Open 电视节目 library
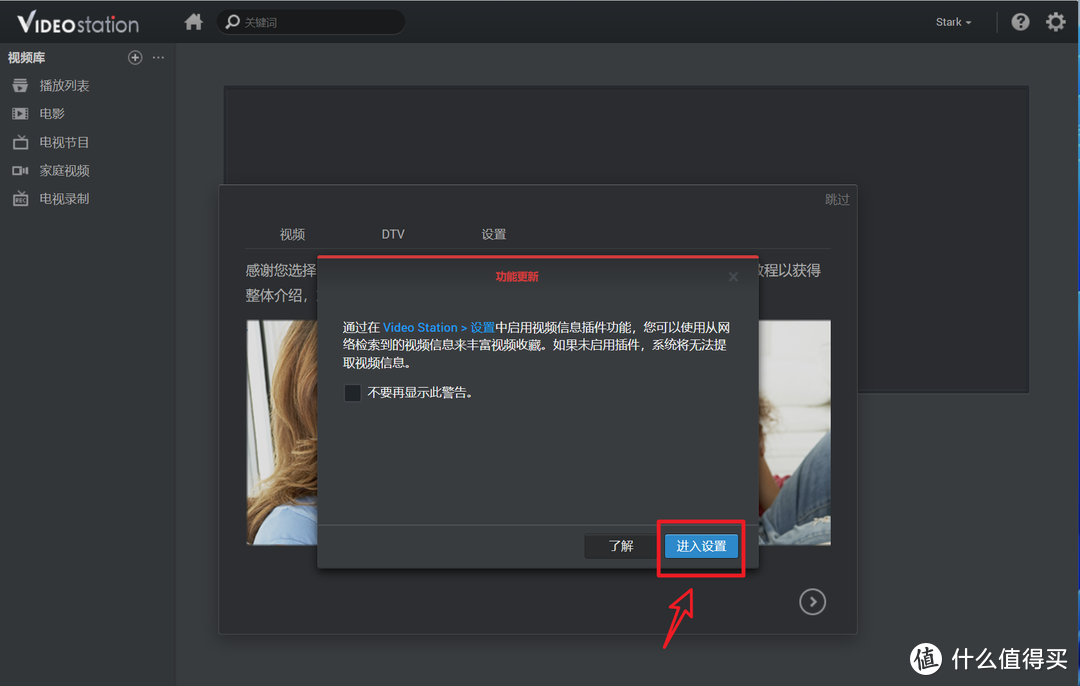The width and height of the screenshot is (1080, 686). pyautogui.click(x=64, y=143)
